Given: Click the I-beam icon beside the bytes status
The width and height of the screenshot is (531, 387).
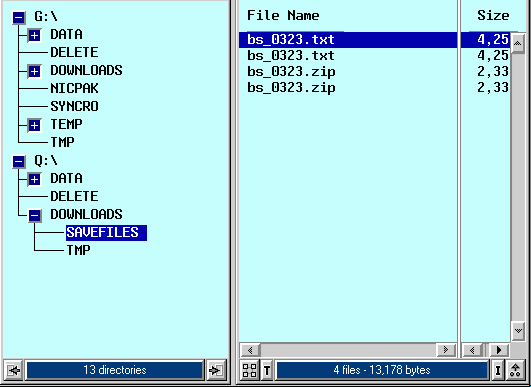Looking at the screenshot, I should point(497,370).
